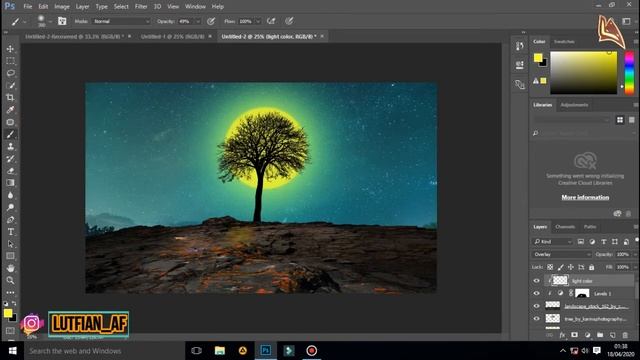640x360 pixels.
Task: Open the Overlay blend mode dropdown
Action: click(x=561, y=254)
